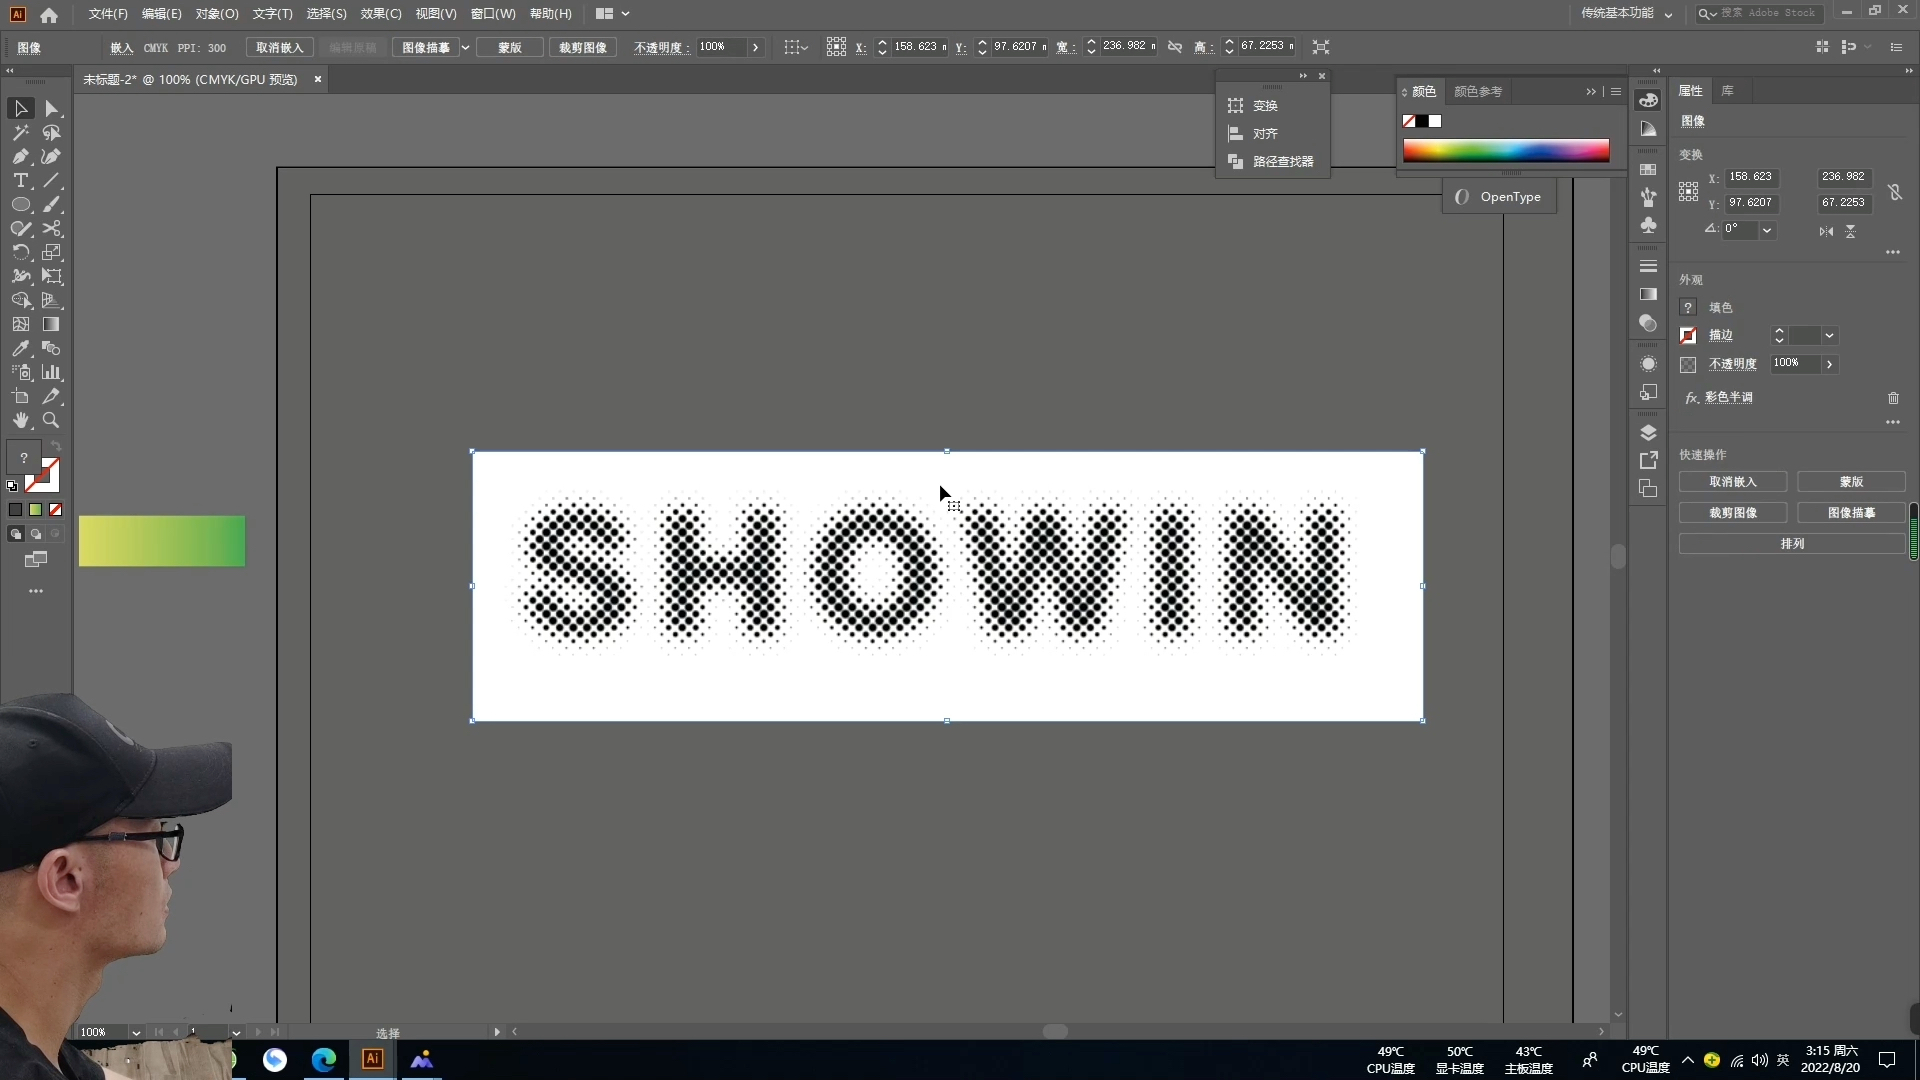Click the 裁剪图像 button in toolbar
Image resolution: width=1920 pixels, height=1080 pixels.
(x=582, y=48)
